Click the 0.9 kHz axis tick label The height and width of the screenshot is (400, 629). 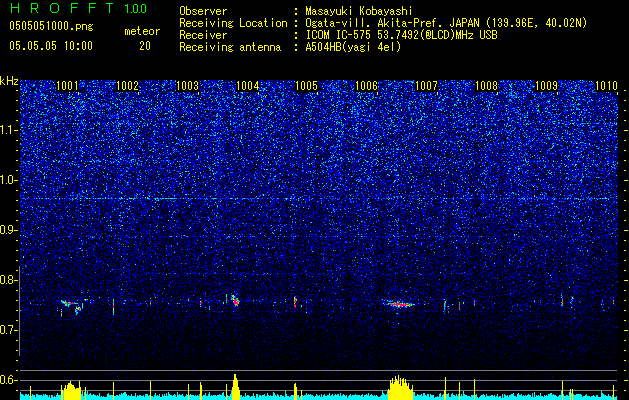click(9, 230)
